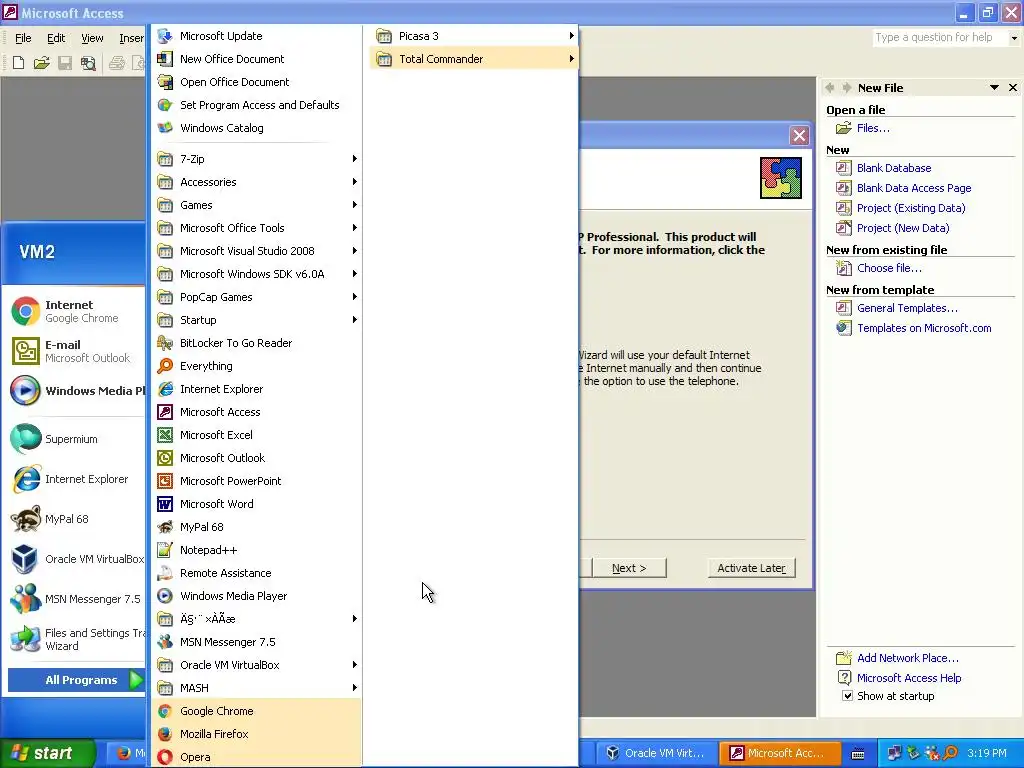
Task: Open Microsoft Update
Action: [x=257, y=36]
